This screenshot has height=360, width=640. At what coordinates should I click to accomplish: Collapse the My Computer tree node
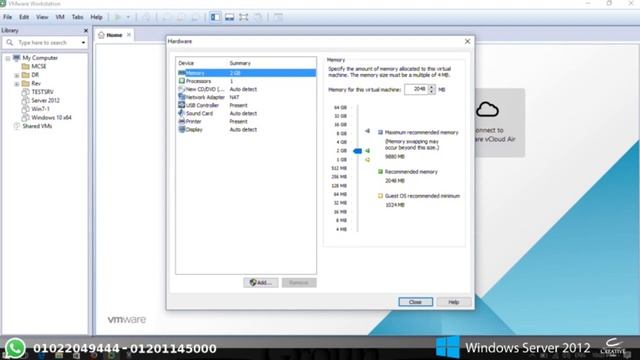(8, 58)
